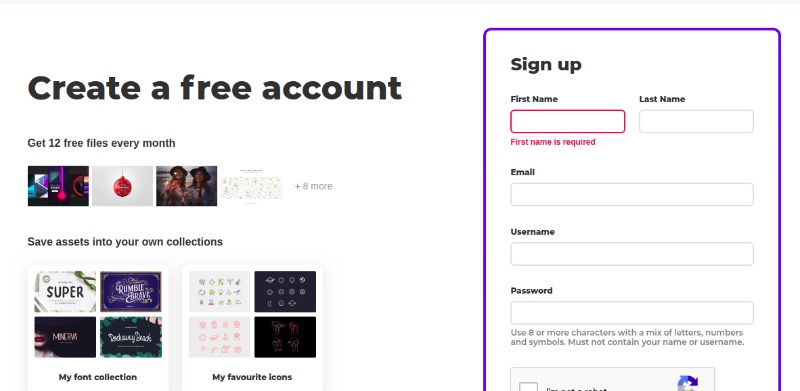Open the red Christmas ornament thumbnail
The height and width of the screenshot is (391, 800).
(x=122, y=186)
